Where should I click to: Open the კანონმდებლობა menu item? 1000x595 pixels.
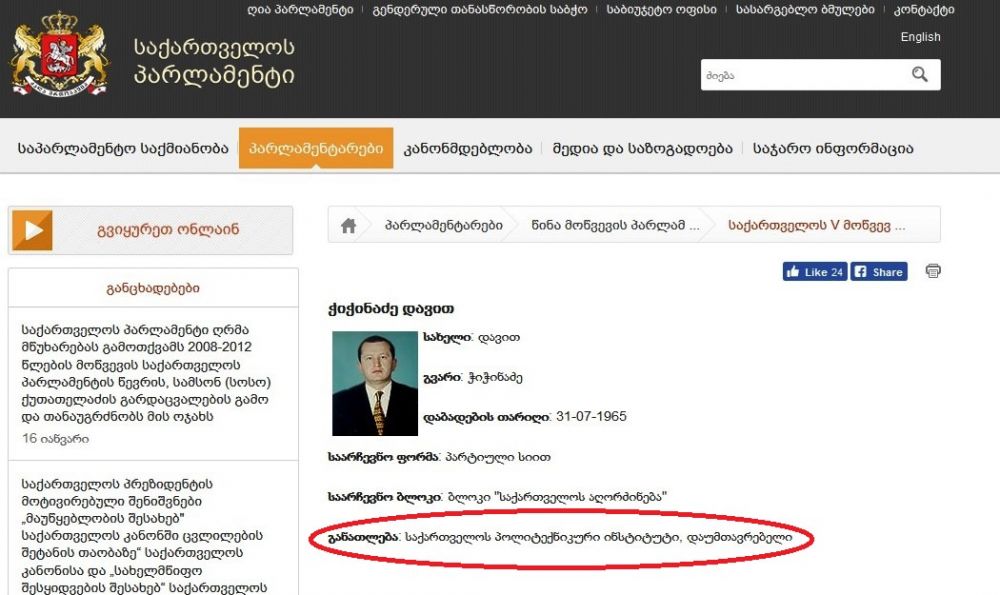(467, 149)
